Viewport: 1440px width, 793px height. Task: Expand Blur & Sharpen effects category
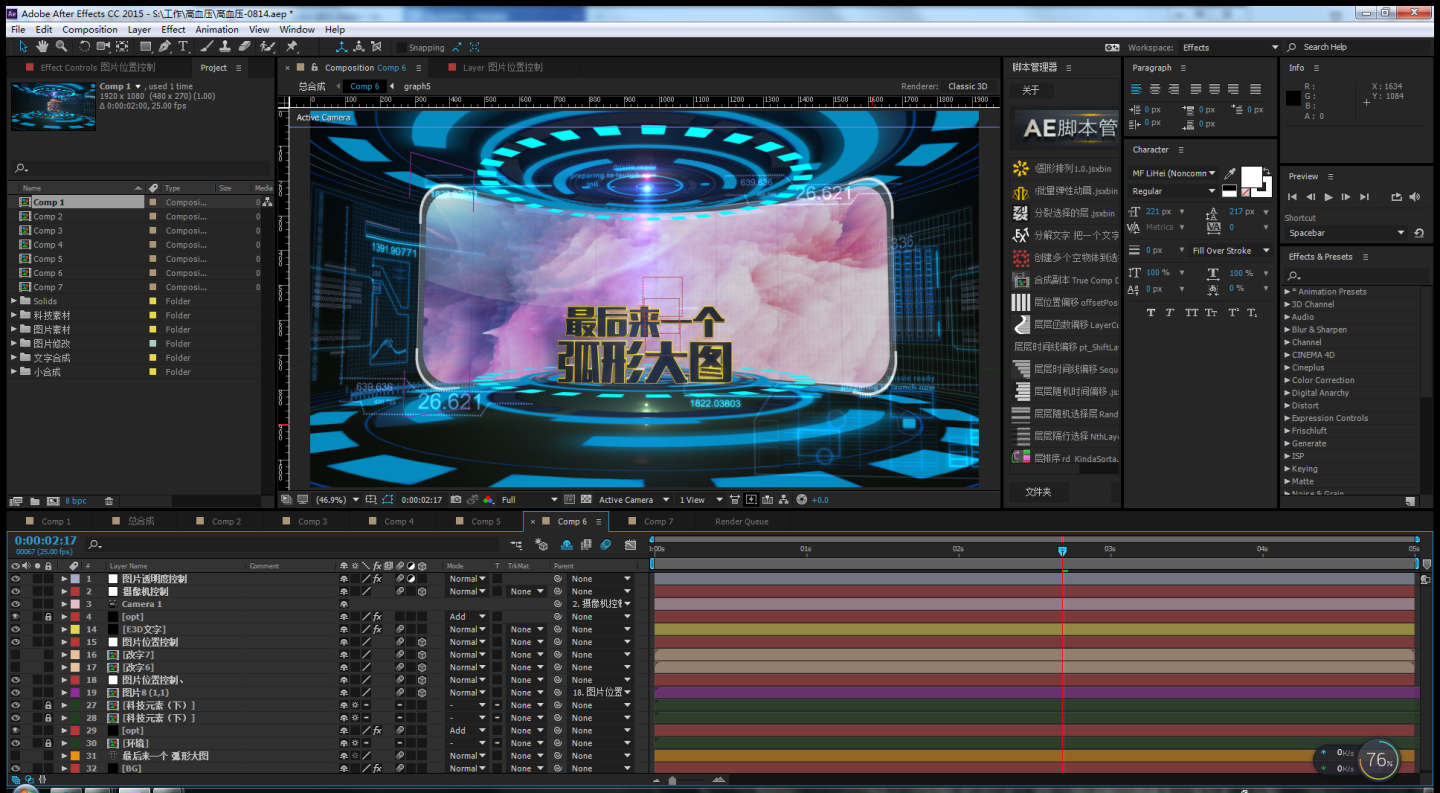1288,329
